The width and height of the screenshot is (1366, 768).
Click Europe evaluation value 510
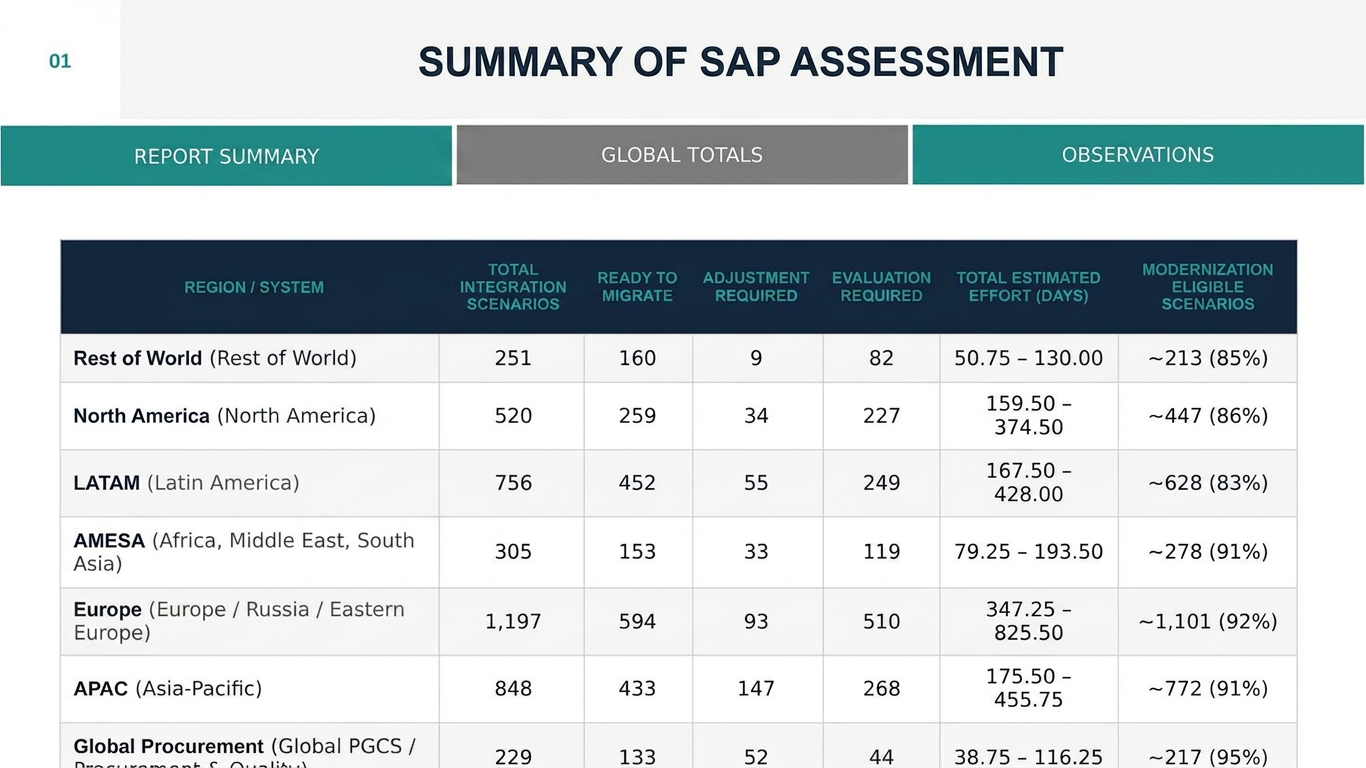[x=881, y=622]
